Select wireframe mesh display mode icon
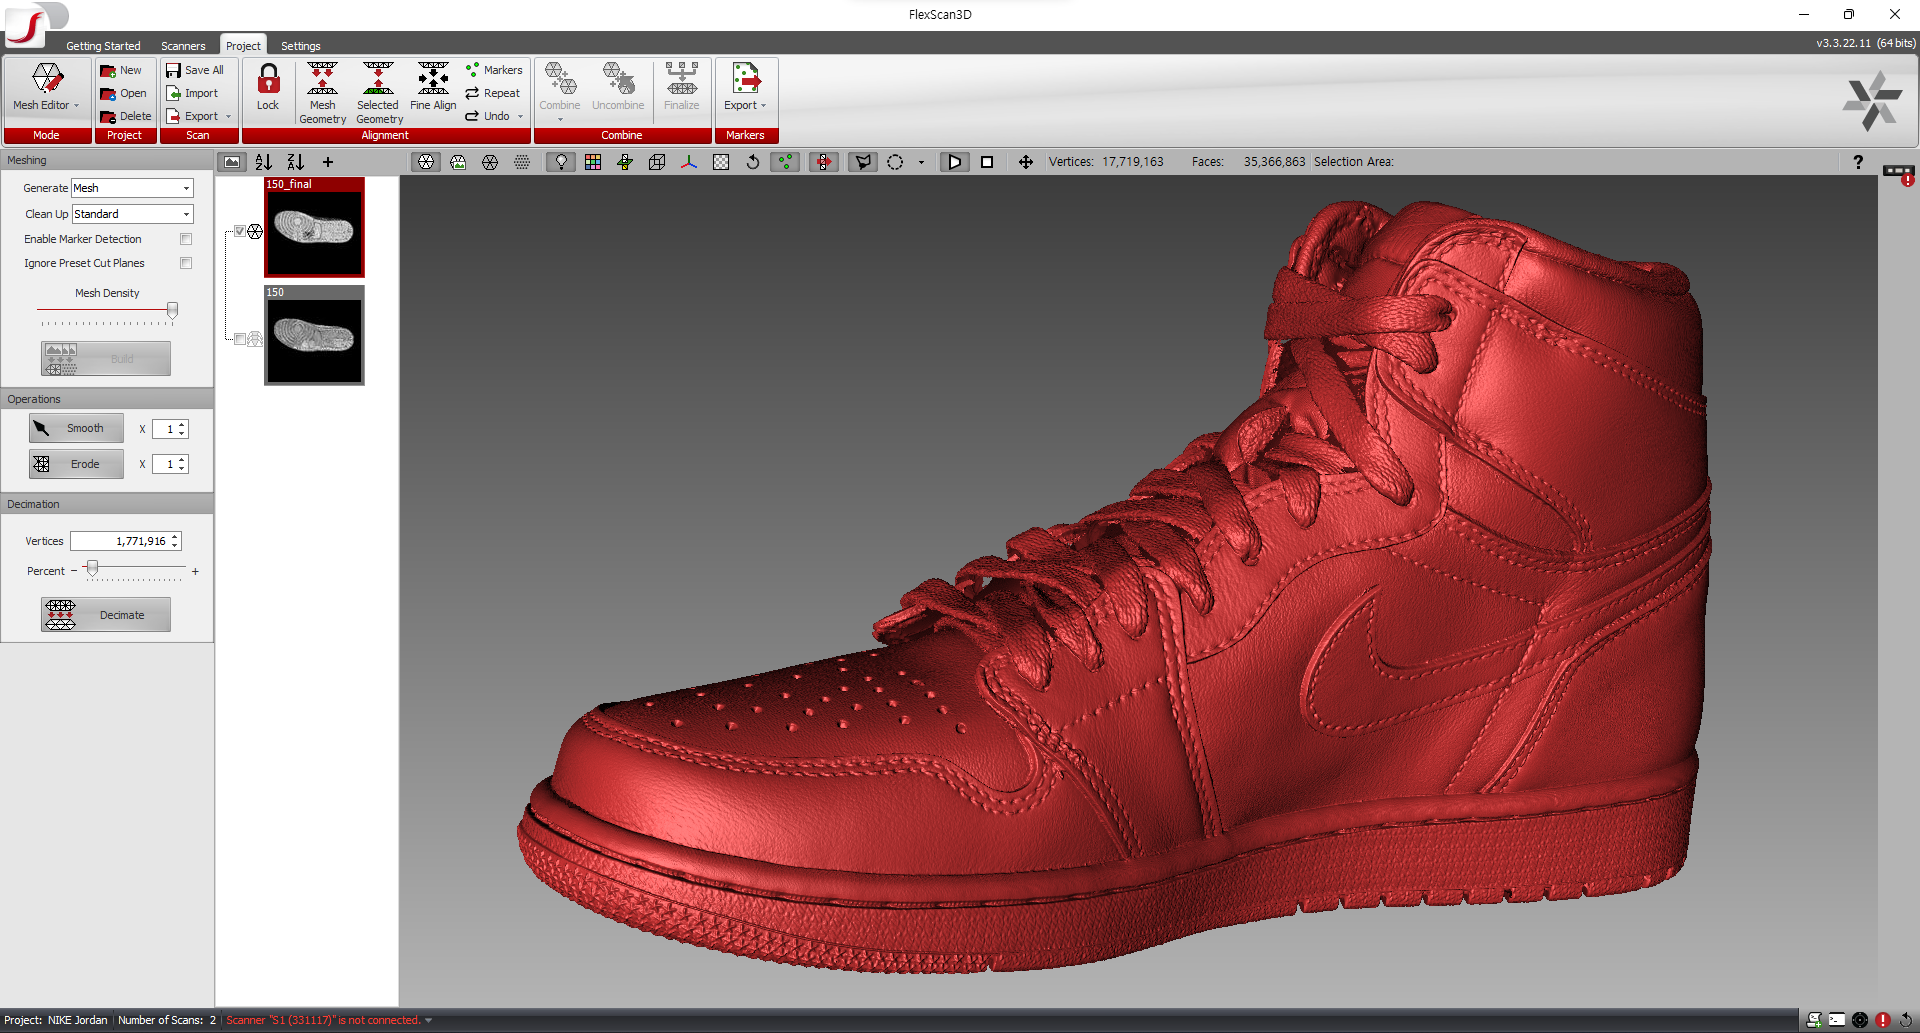Image resolution: width=1920 pixels, height=1033 pixels. (490, 162)
